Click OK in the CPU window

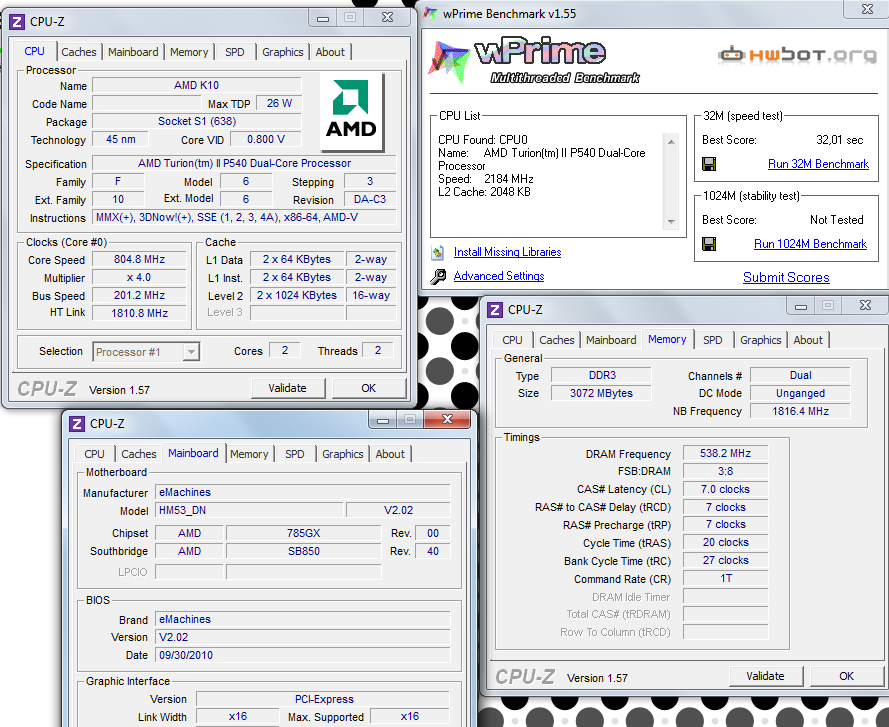coord(369,388)
